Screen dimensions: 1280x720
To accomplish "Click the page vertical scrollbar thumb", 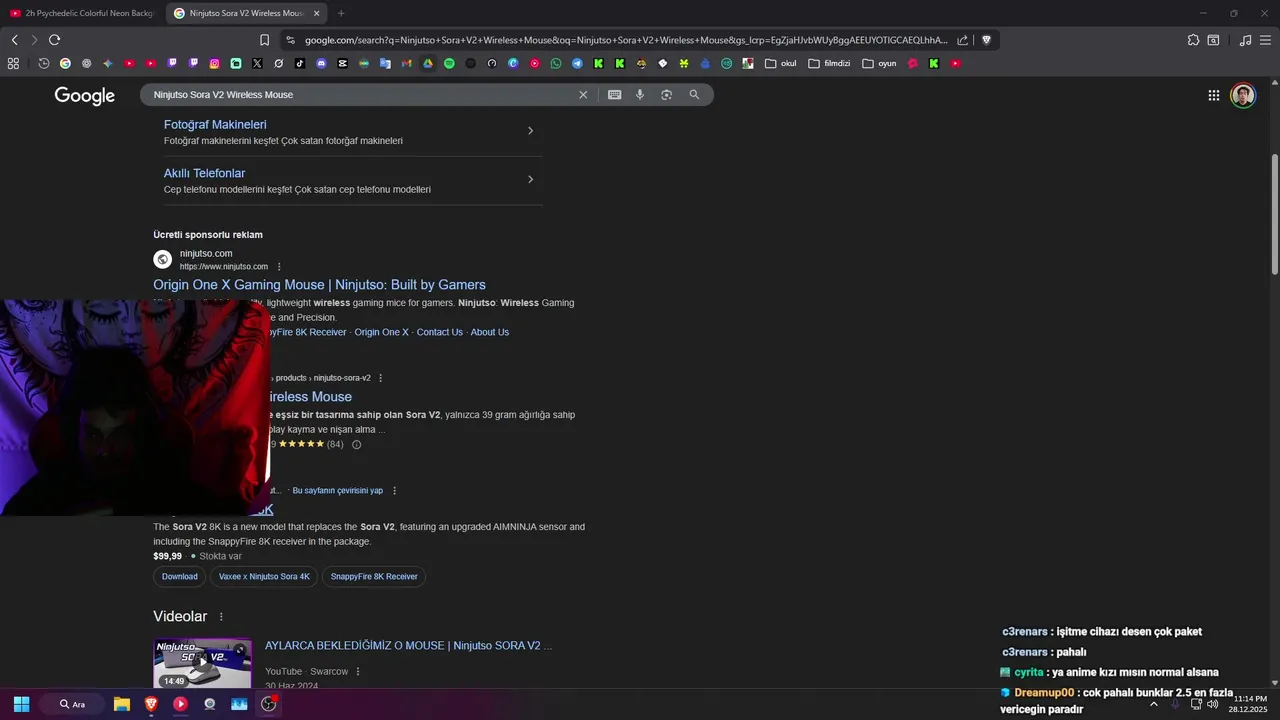I will coord(1274,214).
